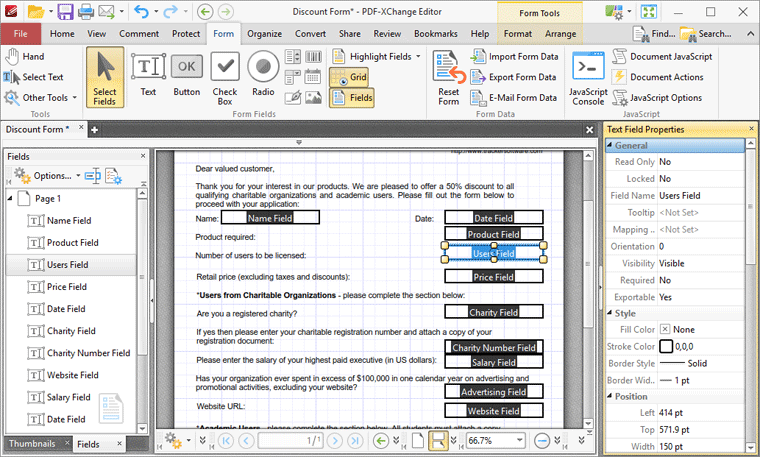Viewport: 760px width, 457px height.
Task: Click the Fill Color None swatch
Action: 665,330
